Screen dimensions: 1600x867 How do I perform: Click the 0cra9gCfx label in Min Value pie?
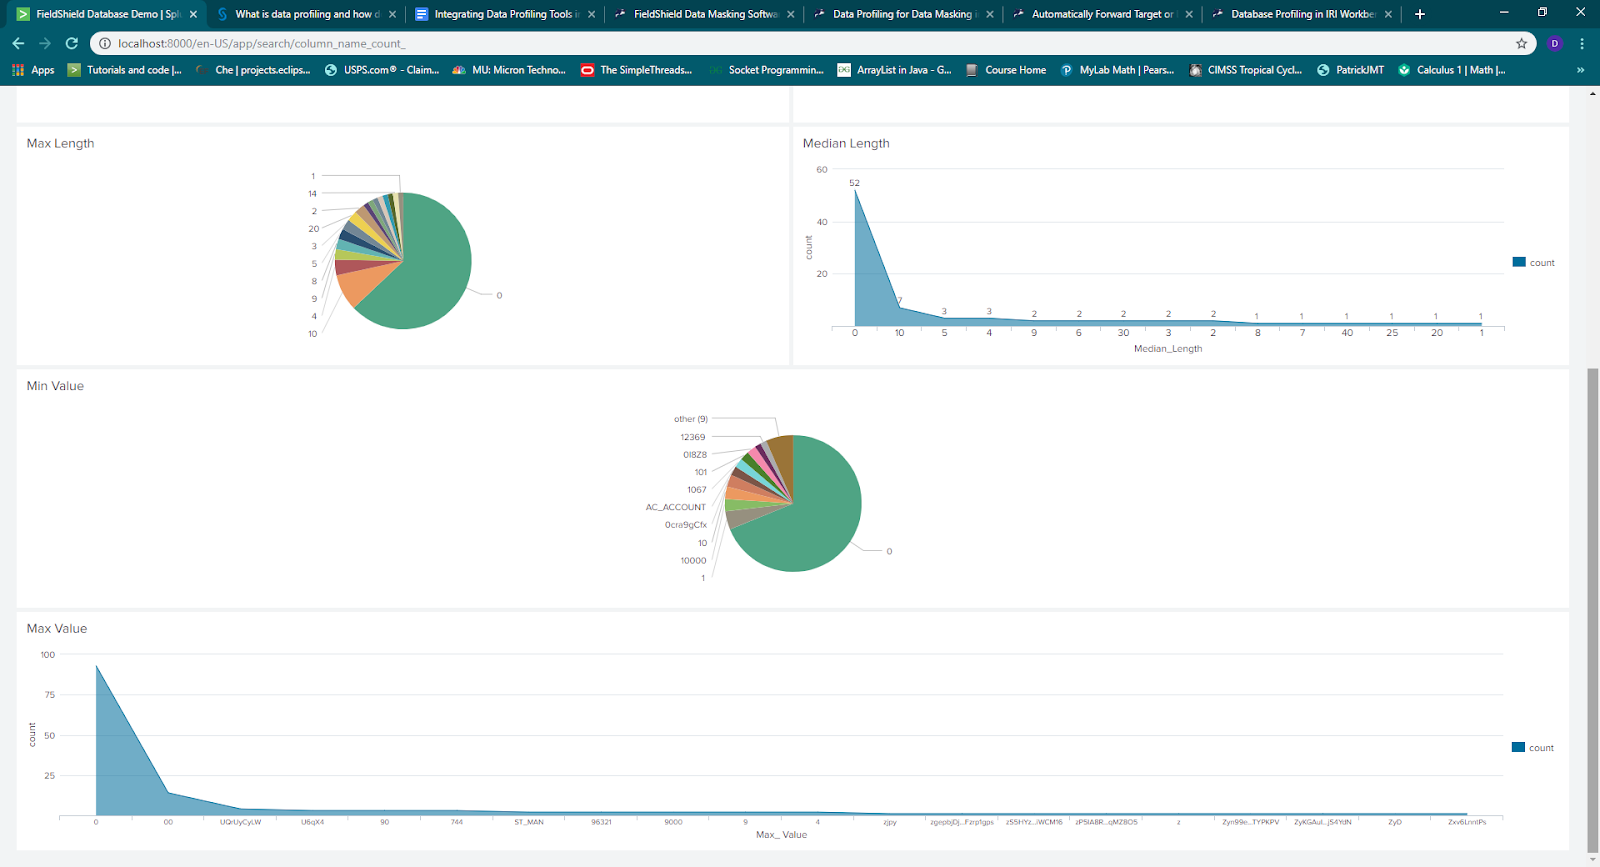pos(686,525)
